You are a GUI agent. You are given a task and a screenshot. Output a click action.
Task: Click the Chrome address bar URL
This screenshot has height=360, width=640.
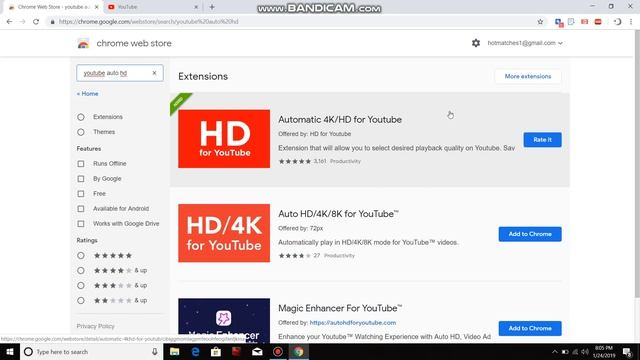click(148, 22)
